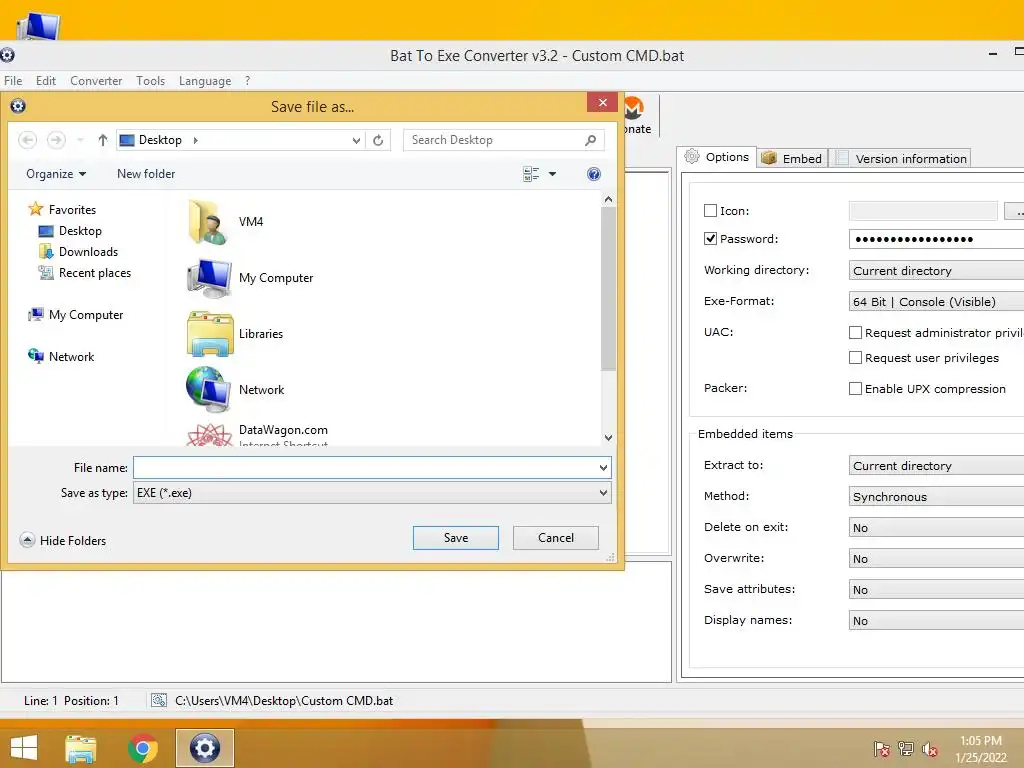Click the Password text field
Screen dimensions: 1024x768
[936, 239]
